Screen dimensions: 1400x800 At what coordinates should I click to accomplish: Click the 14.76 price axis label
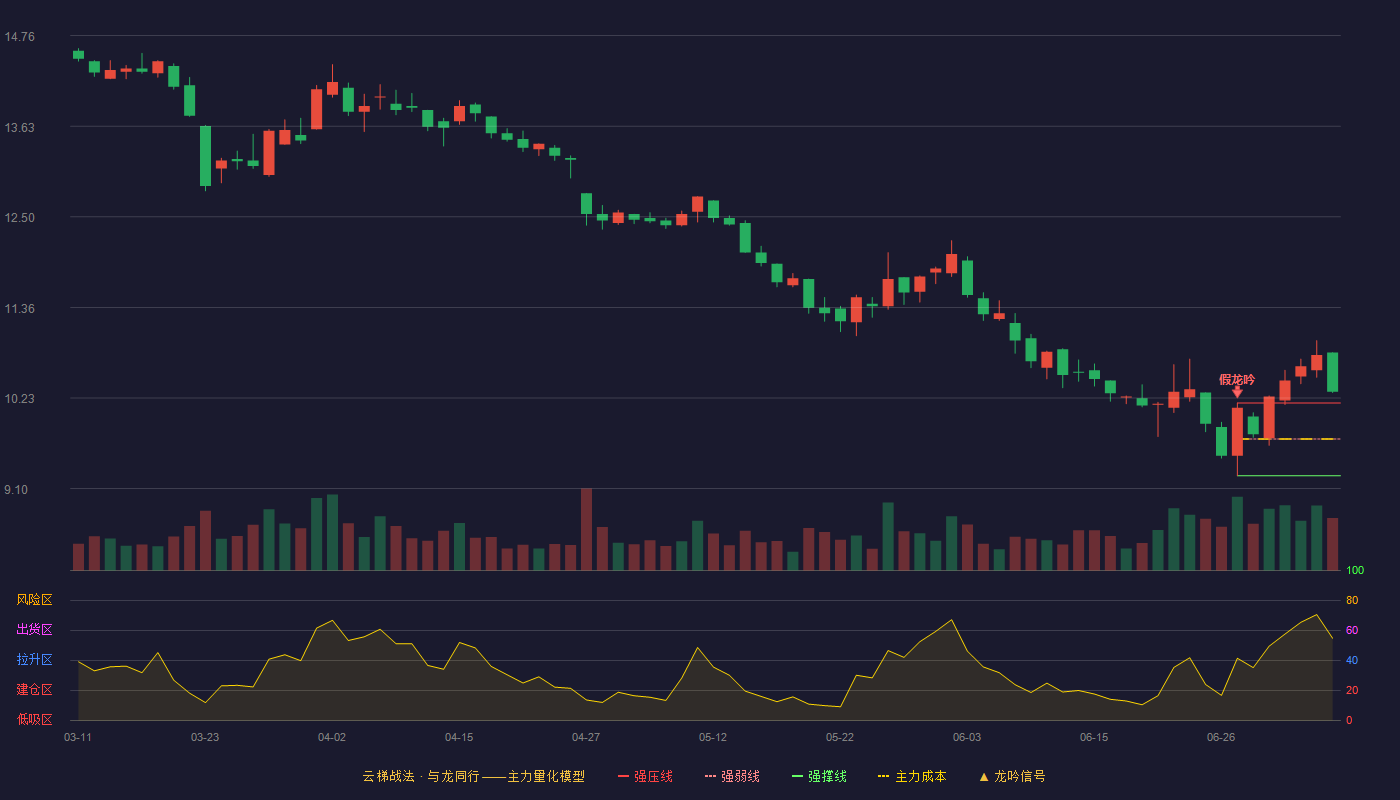click(x=19, y=37)
